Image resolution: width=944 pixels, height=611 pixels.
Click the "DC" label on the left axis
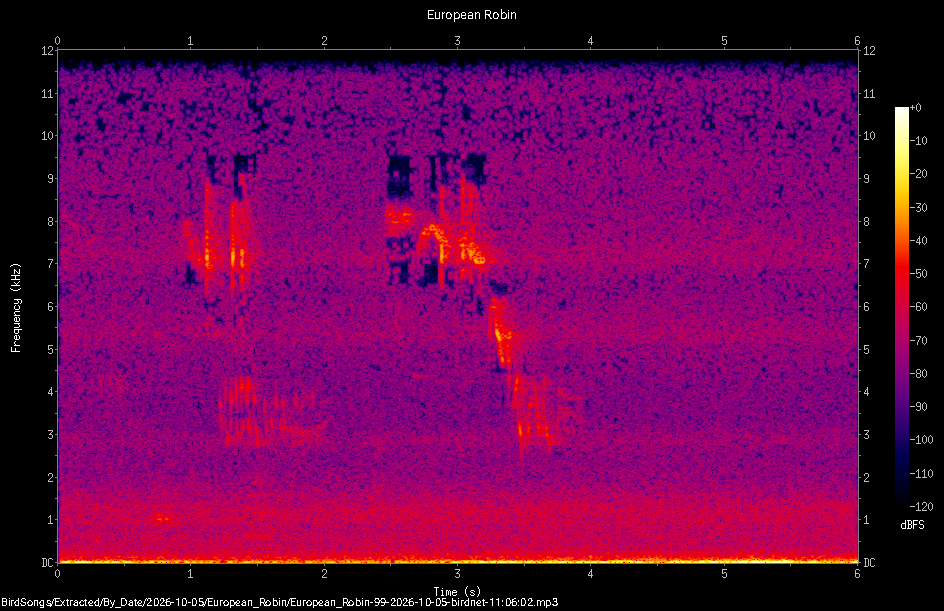(48, 562)
